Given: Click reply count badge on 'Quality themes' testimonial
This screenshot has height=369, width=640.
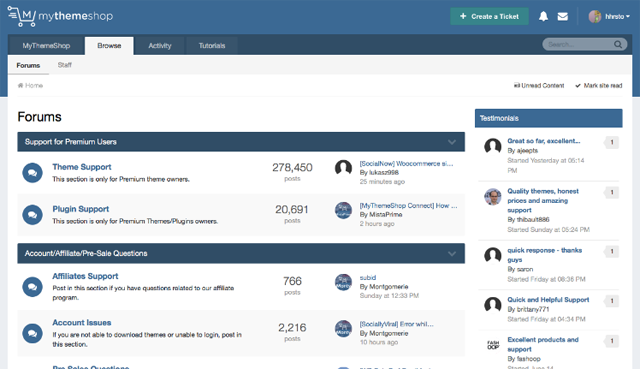Looking at the screenshot, I should coord(611,192).
